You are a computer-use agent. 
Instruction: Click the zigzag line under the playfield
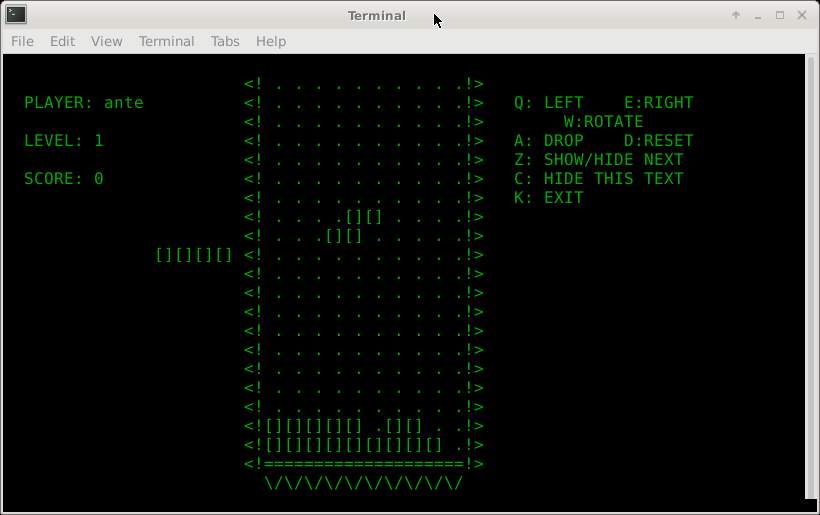click(364, 483)
